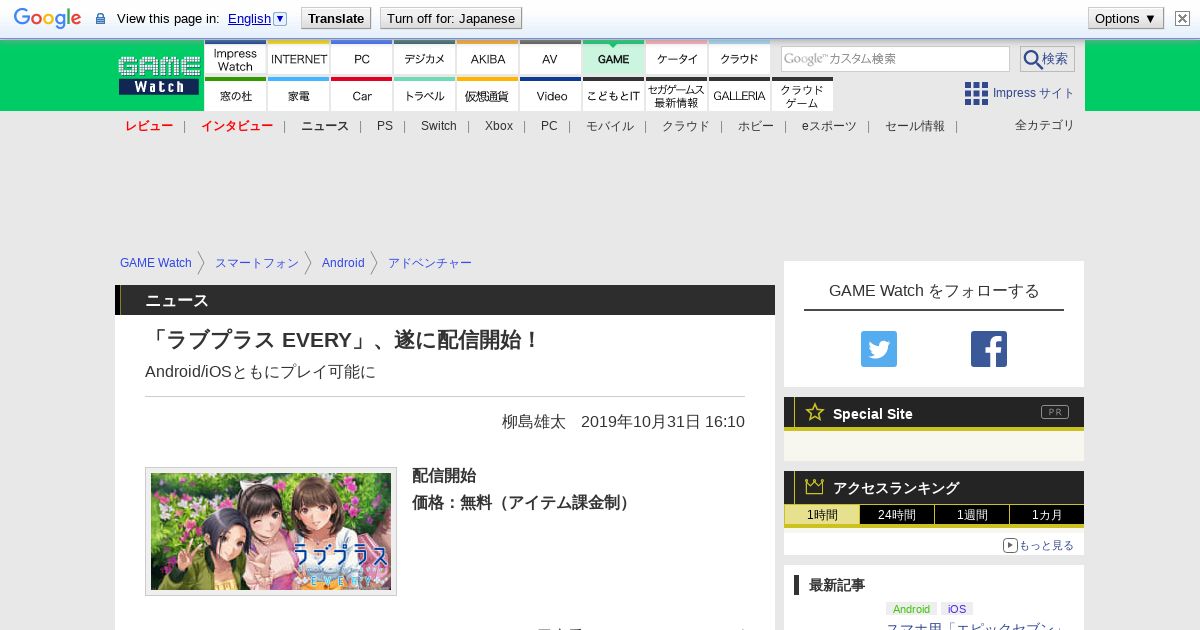Click the スマートフォン breadcrumb

(257, 263)
